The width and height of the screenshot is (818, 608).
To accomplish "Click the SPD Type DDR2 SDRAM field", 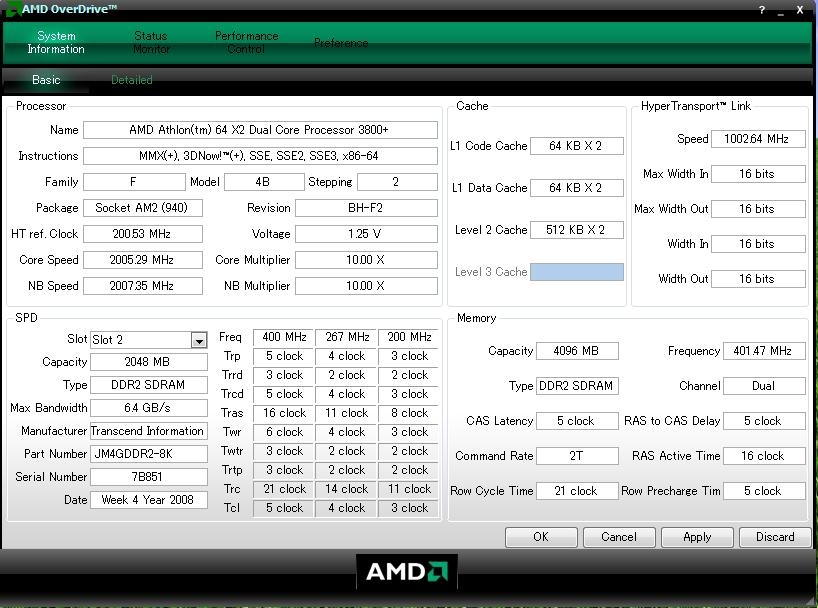I will pyautogui.click(x=149, y=385).
